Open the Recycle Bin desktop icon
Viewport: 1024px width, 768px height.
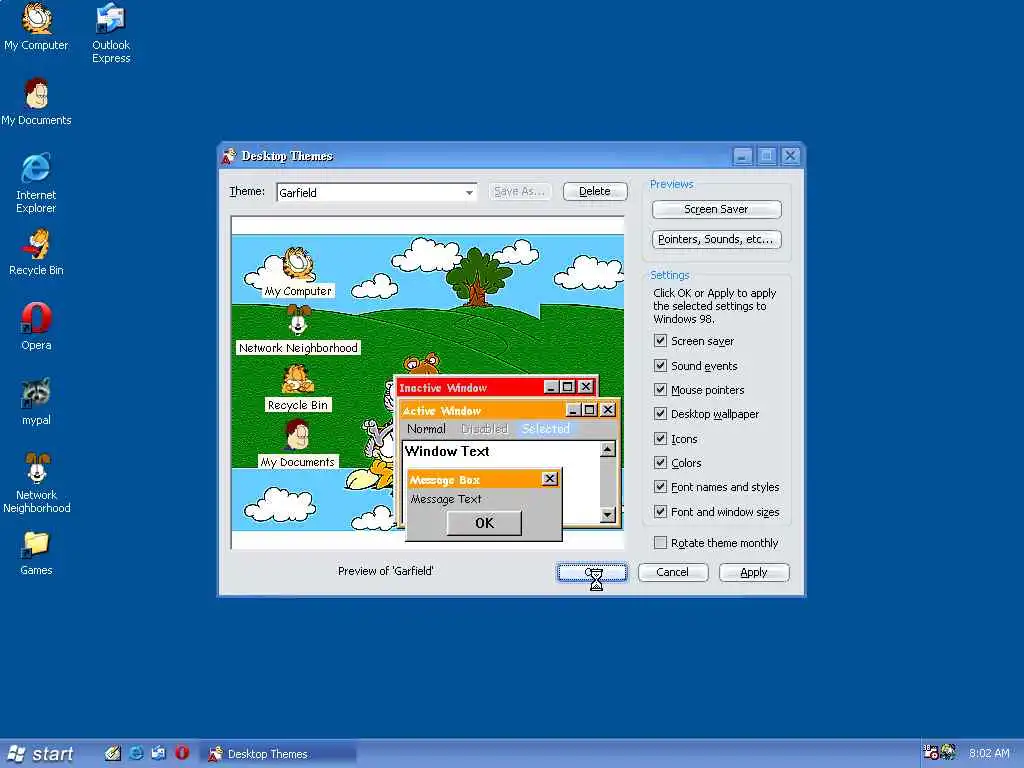pos(37,252)
